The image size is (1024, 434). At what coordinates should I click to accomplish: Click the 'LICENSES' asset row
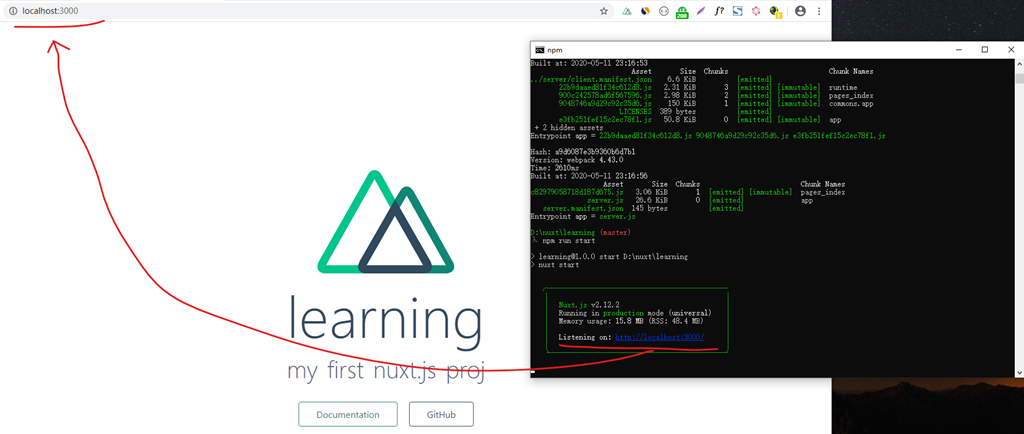click(x=696, y=112)
